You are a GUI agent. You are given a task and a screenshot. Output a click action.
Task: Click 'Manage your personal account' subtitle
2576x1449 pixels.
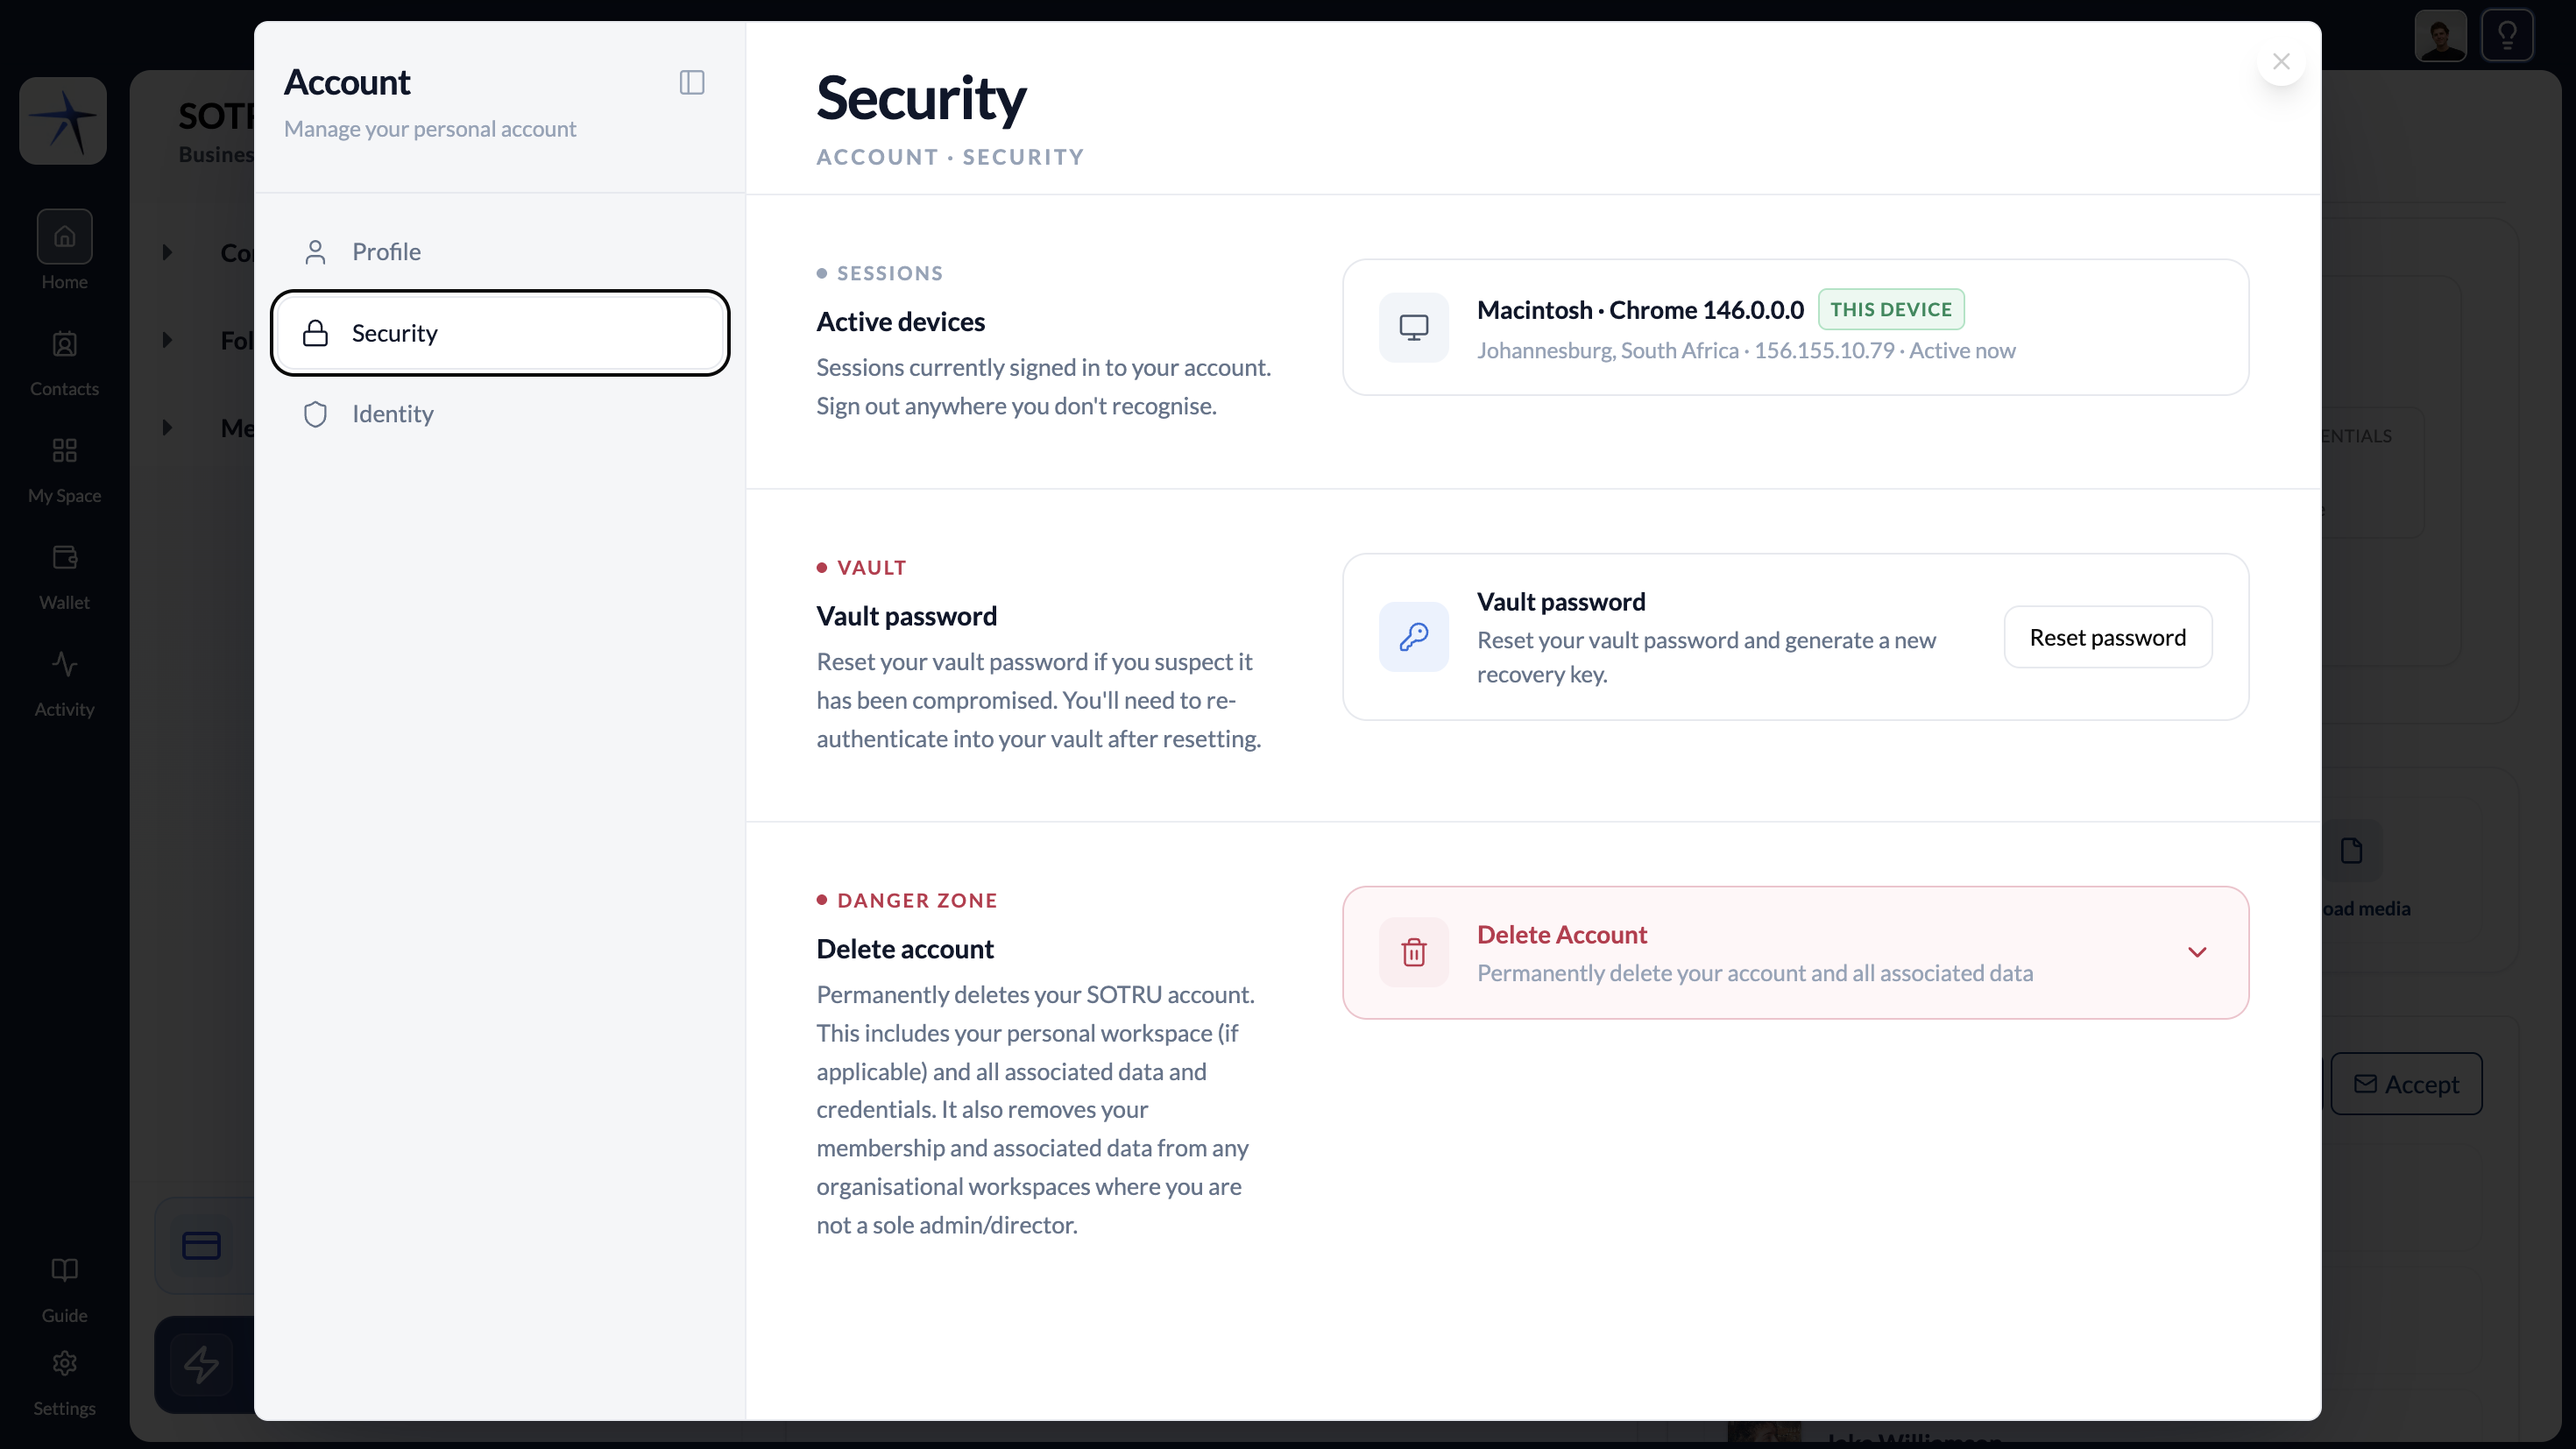pyautogui.click(x=430, y=129)
